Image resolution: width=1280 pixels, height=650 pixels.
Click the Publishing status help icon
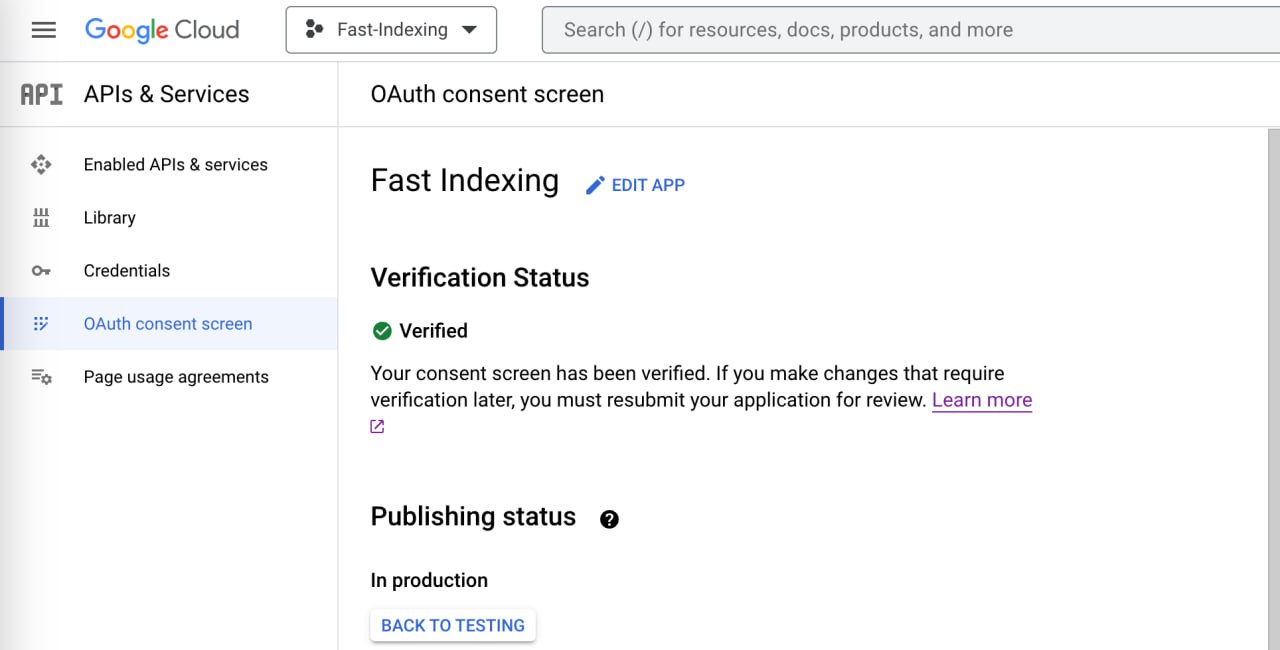point(609,519)
